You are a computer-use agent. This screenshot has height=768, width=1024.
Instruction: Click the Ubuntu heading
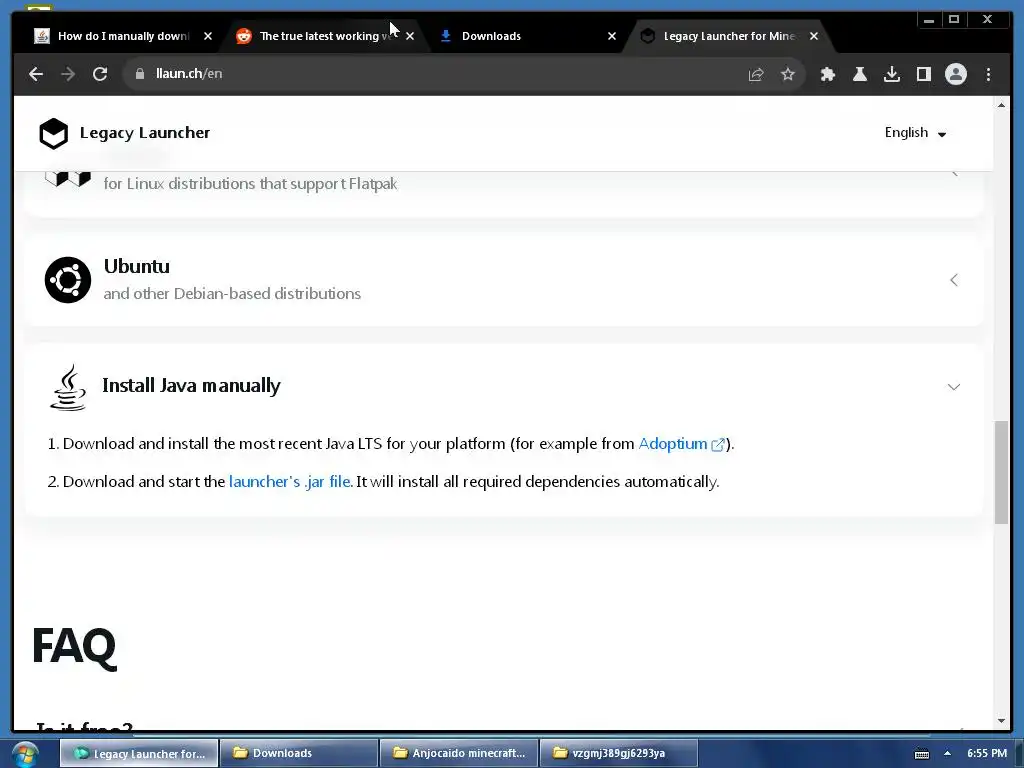click(x=136, y=266)
